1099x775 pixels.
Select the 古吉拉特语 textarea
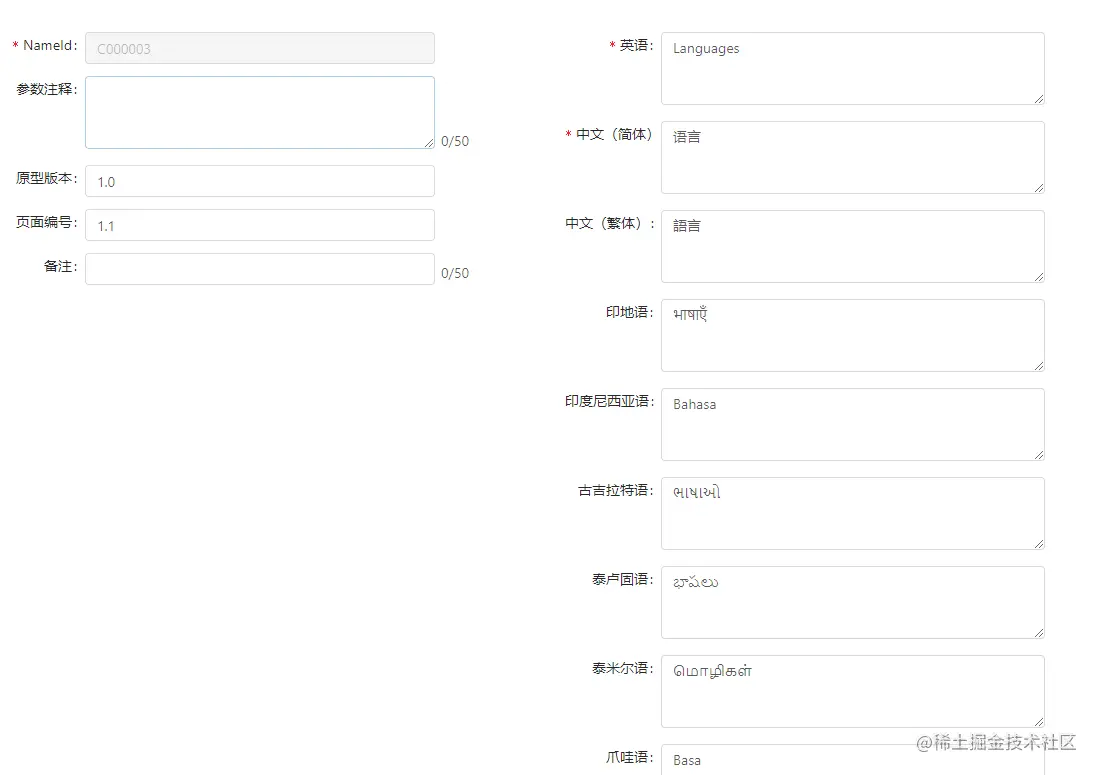pyautogui.click(x=852, y=513)
